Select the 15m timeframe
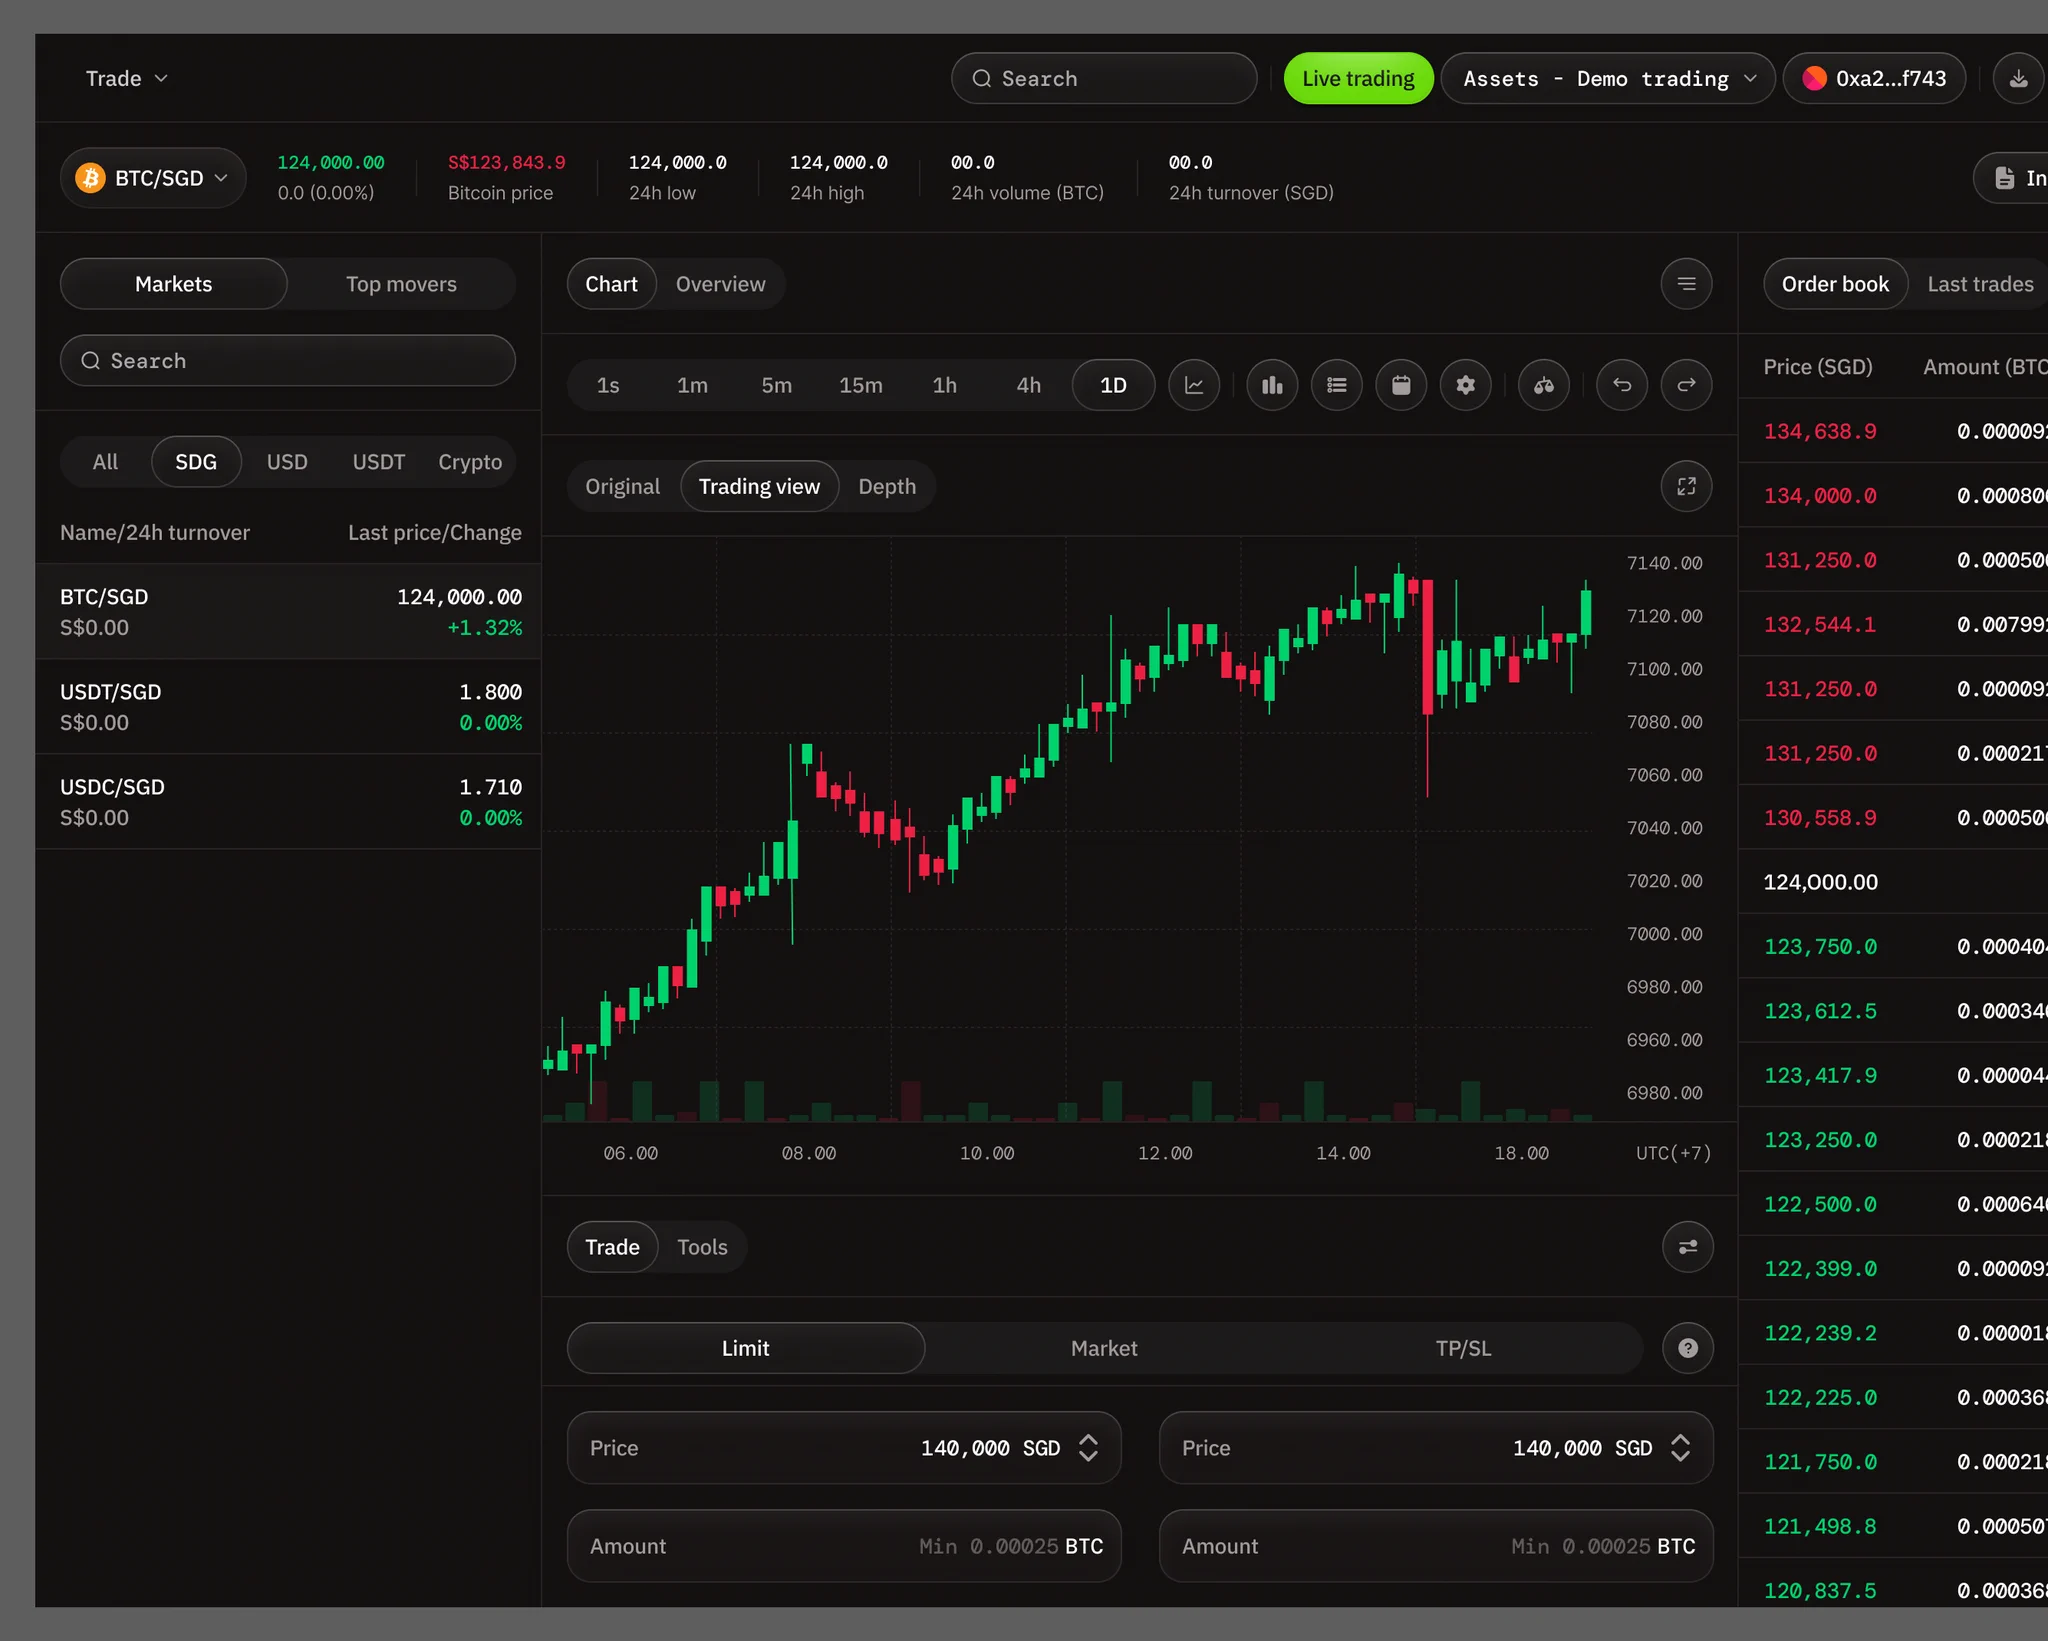The width and height of the screenshot is (2048, 1641). [x=860, y=385]
